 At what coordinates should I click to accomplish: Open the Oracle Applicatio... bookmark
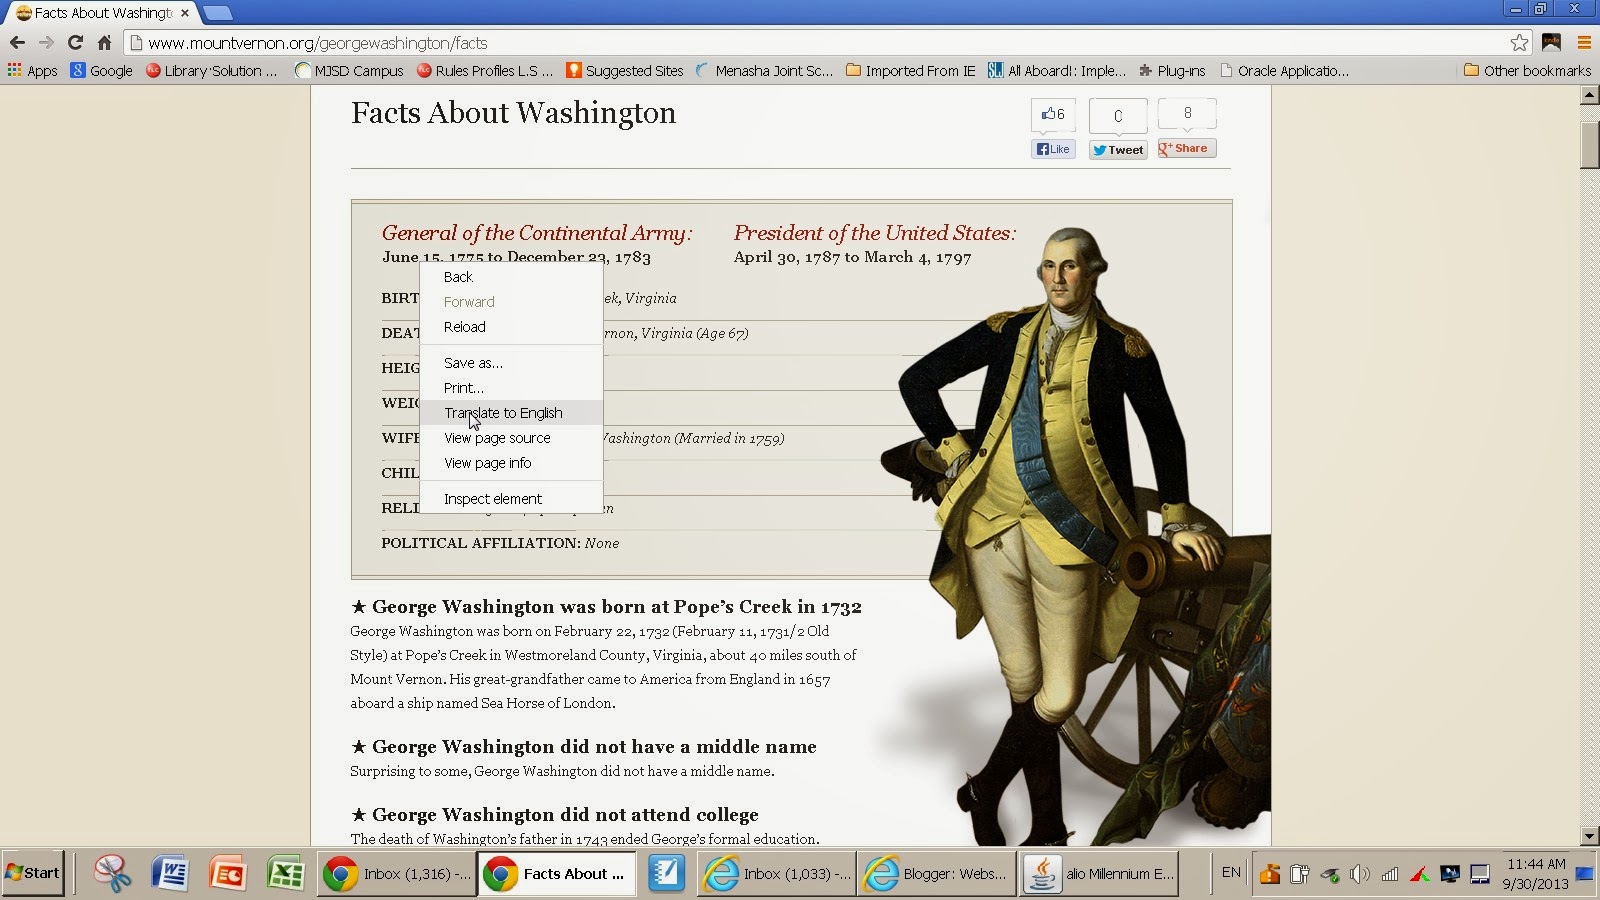coord(1284,71)
